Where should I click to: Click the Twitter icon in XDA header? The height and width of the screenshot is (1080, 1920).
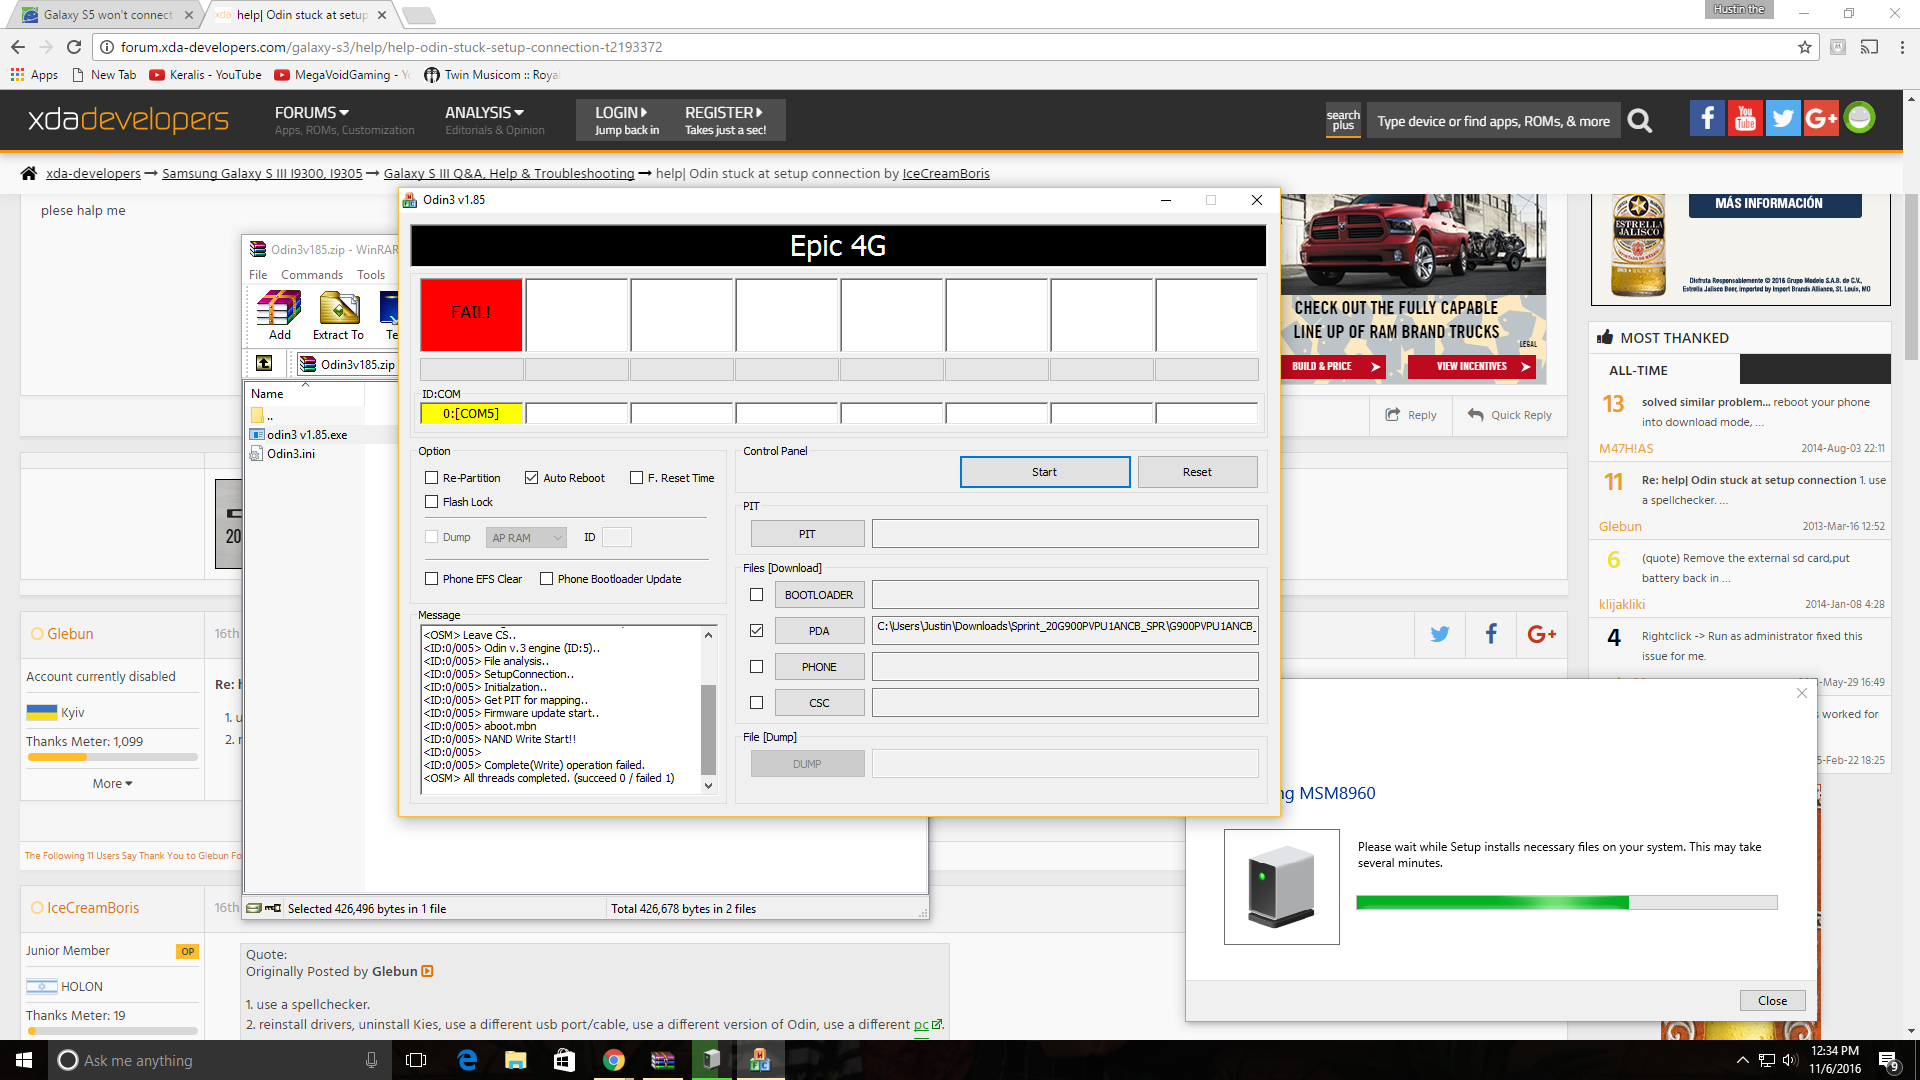[1783, 119]
